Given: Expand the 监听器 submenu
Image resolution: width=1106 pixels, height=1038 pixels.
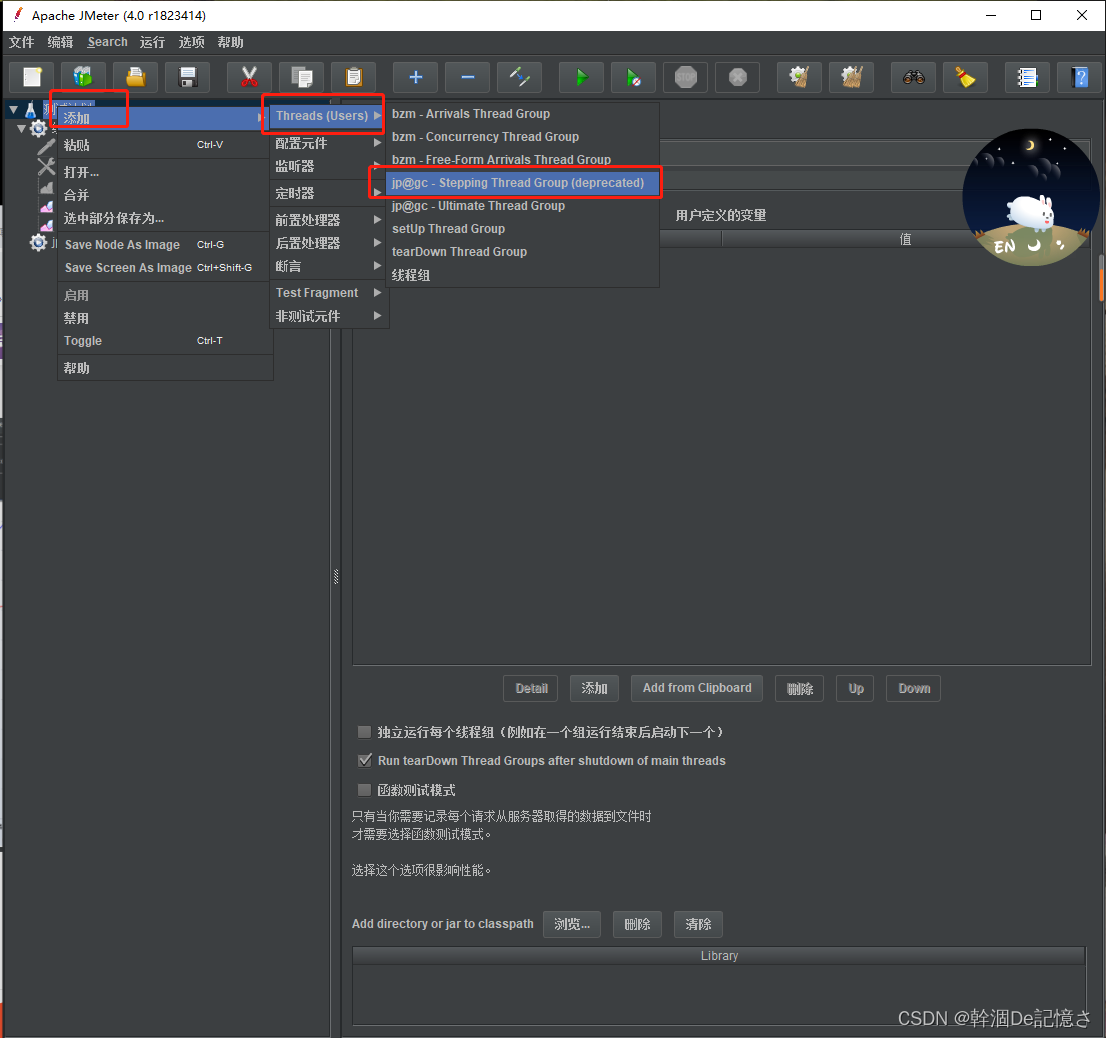Looking at the screenshot, I should point(327,166).
